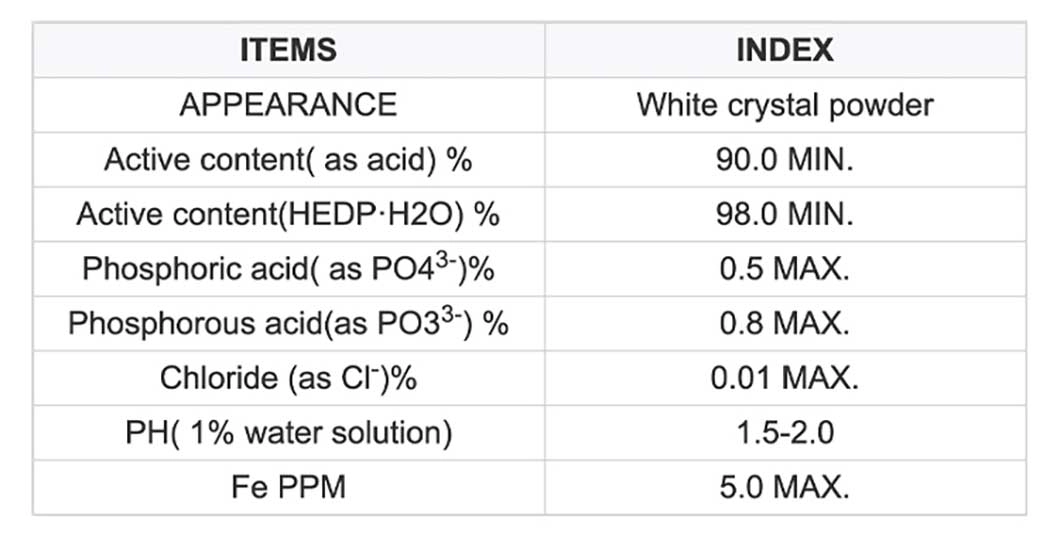Click the '0.8 MAX.' value
The image size is (1060, 537).
[x=784, y=324]
